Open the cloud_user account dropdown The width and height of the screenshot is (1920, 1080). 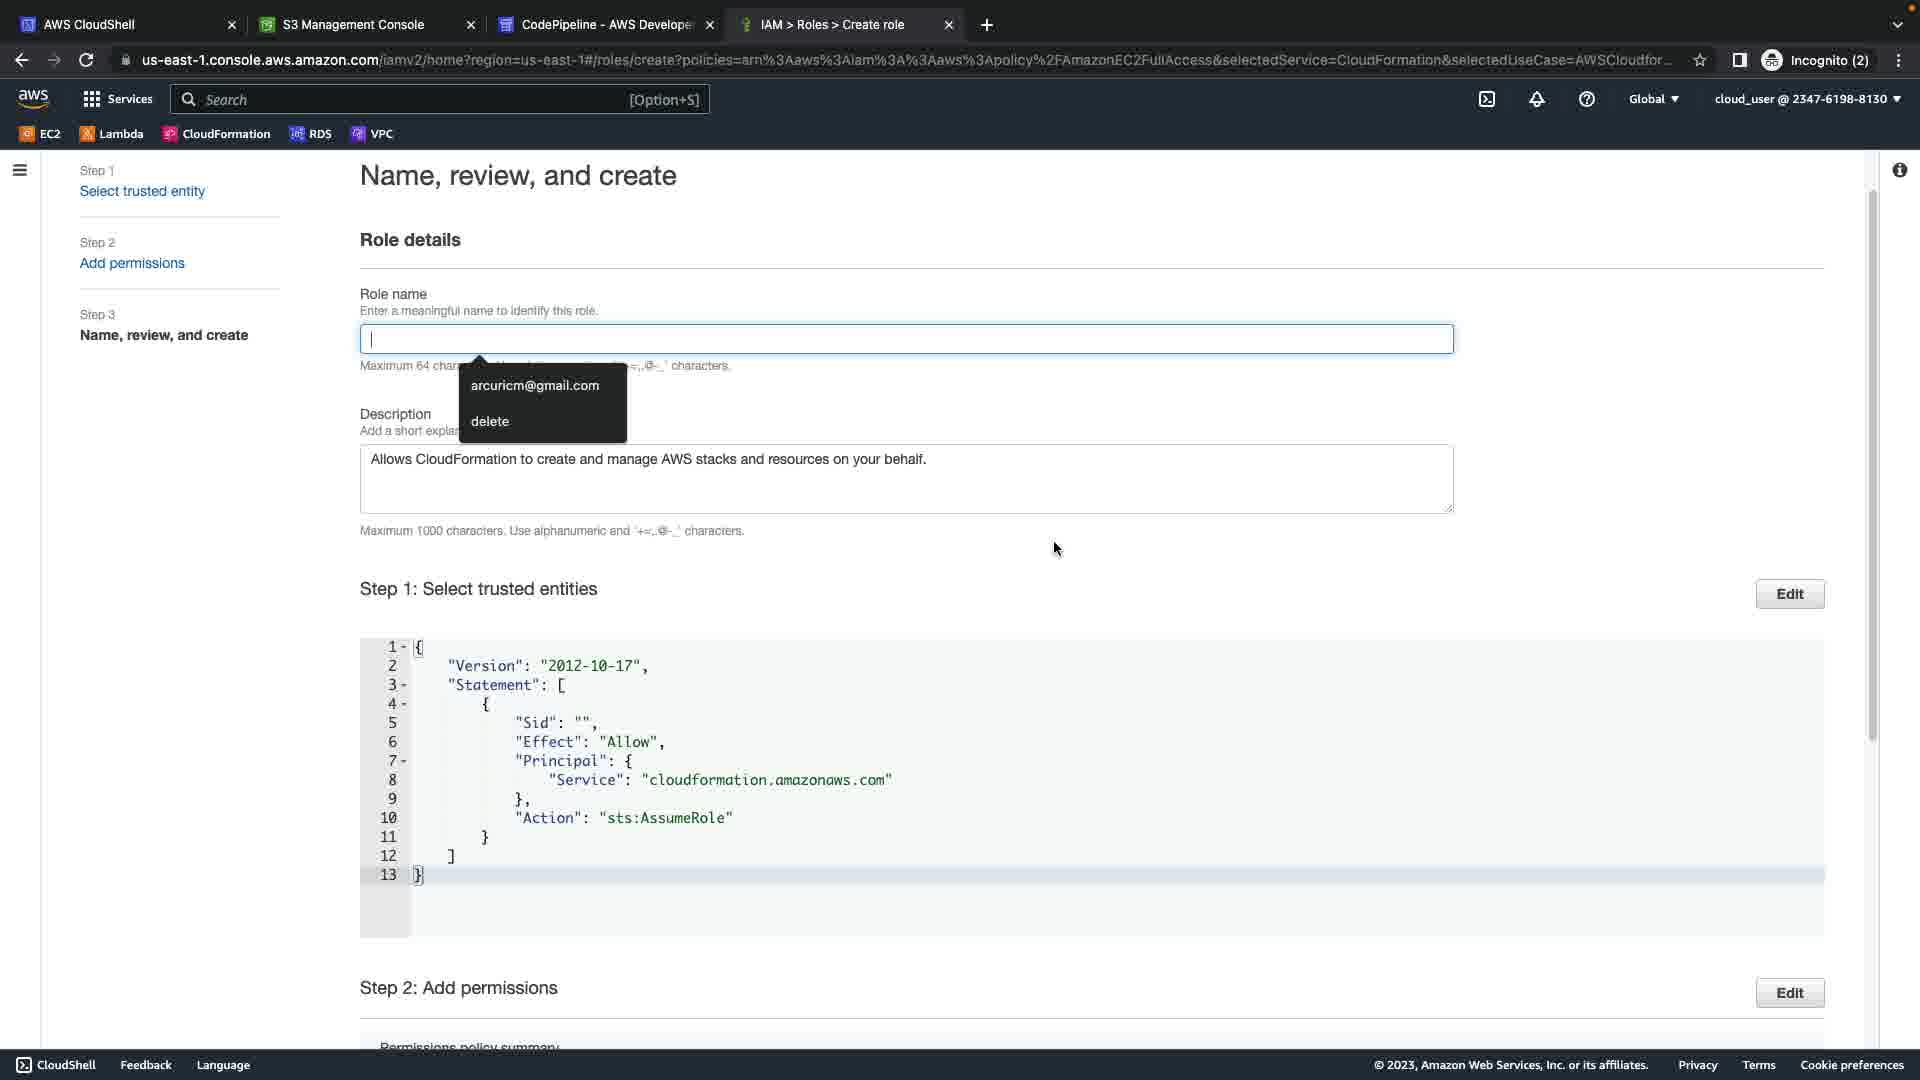(1807, 99)
